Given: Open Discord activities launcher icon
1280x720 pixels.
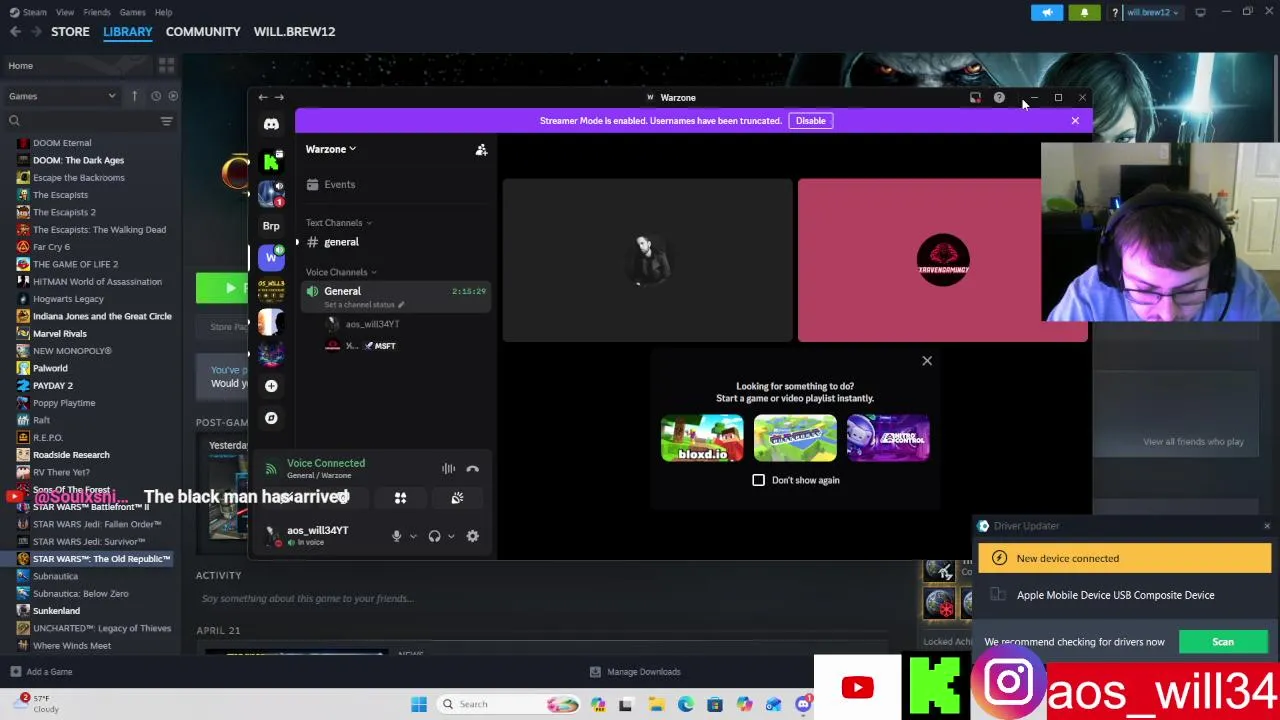Looking at the screenshot, I should 400,498.
